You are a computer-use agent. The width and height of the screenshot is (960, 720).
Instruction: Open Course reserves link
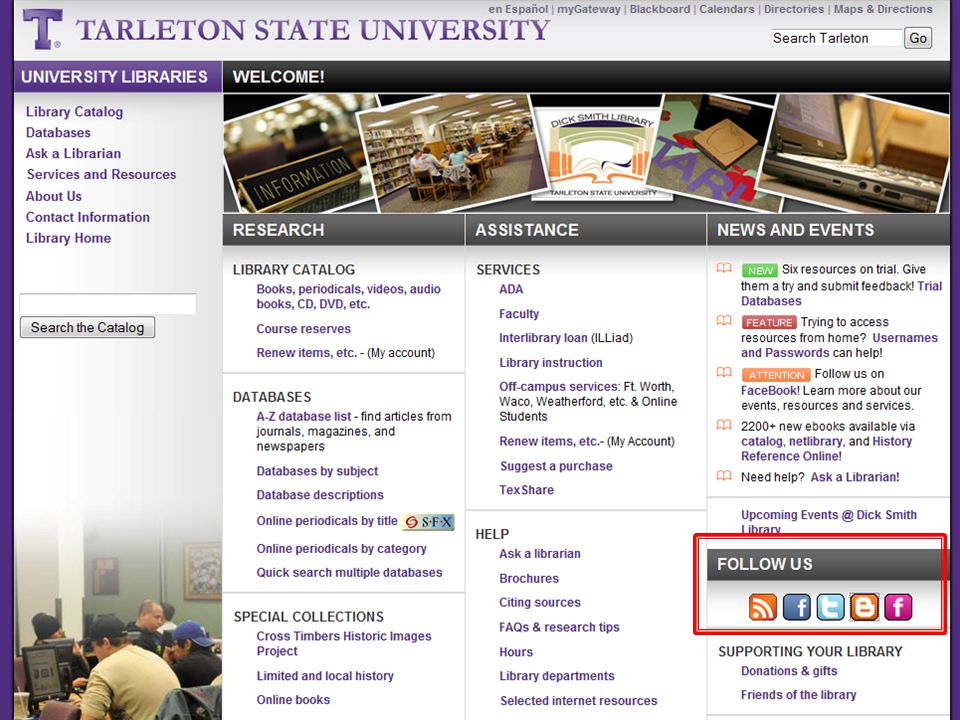point(304,329)
